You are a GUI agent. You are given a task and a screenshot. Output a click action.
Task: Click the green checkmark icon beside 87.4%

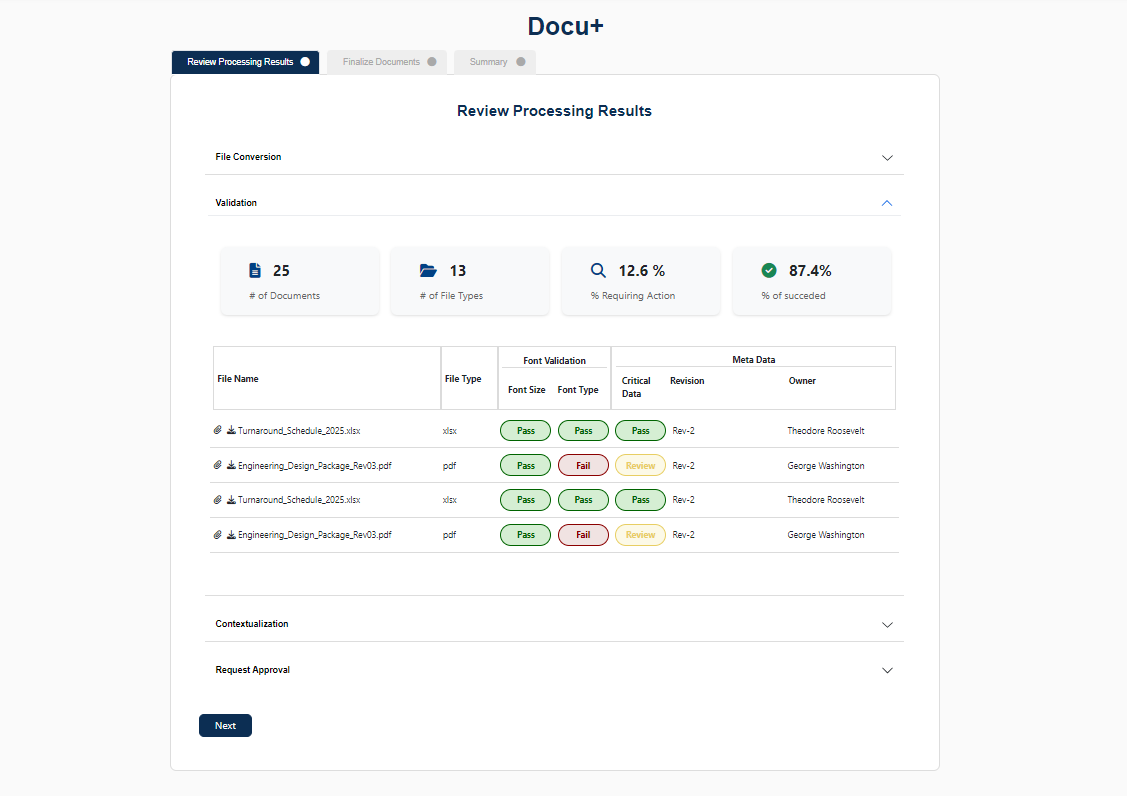tap(769, 270)
